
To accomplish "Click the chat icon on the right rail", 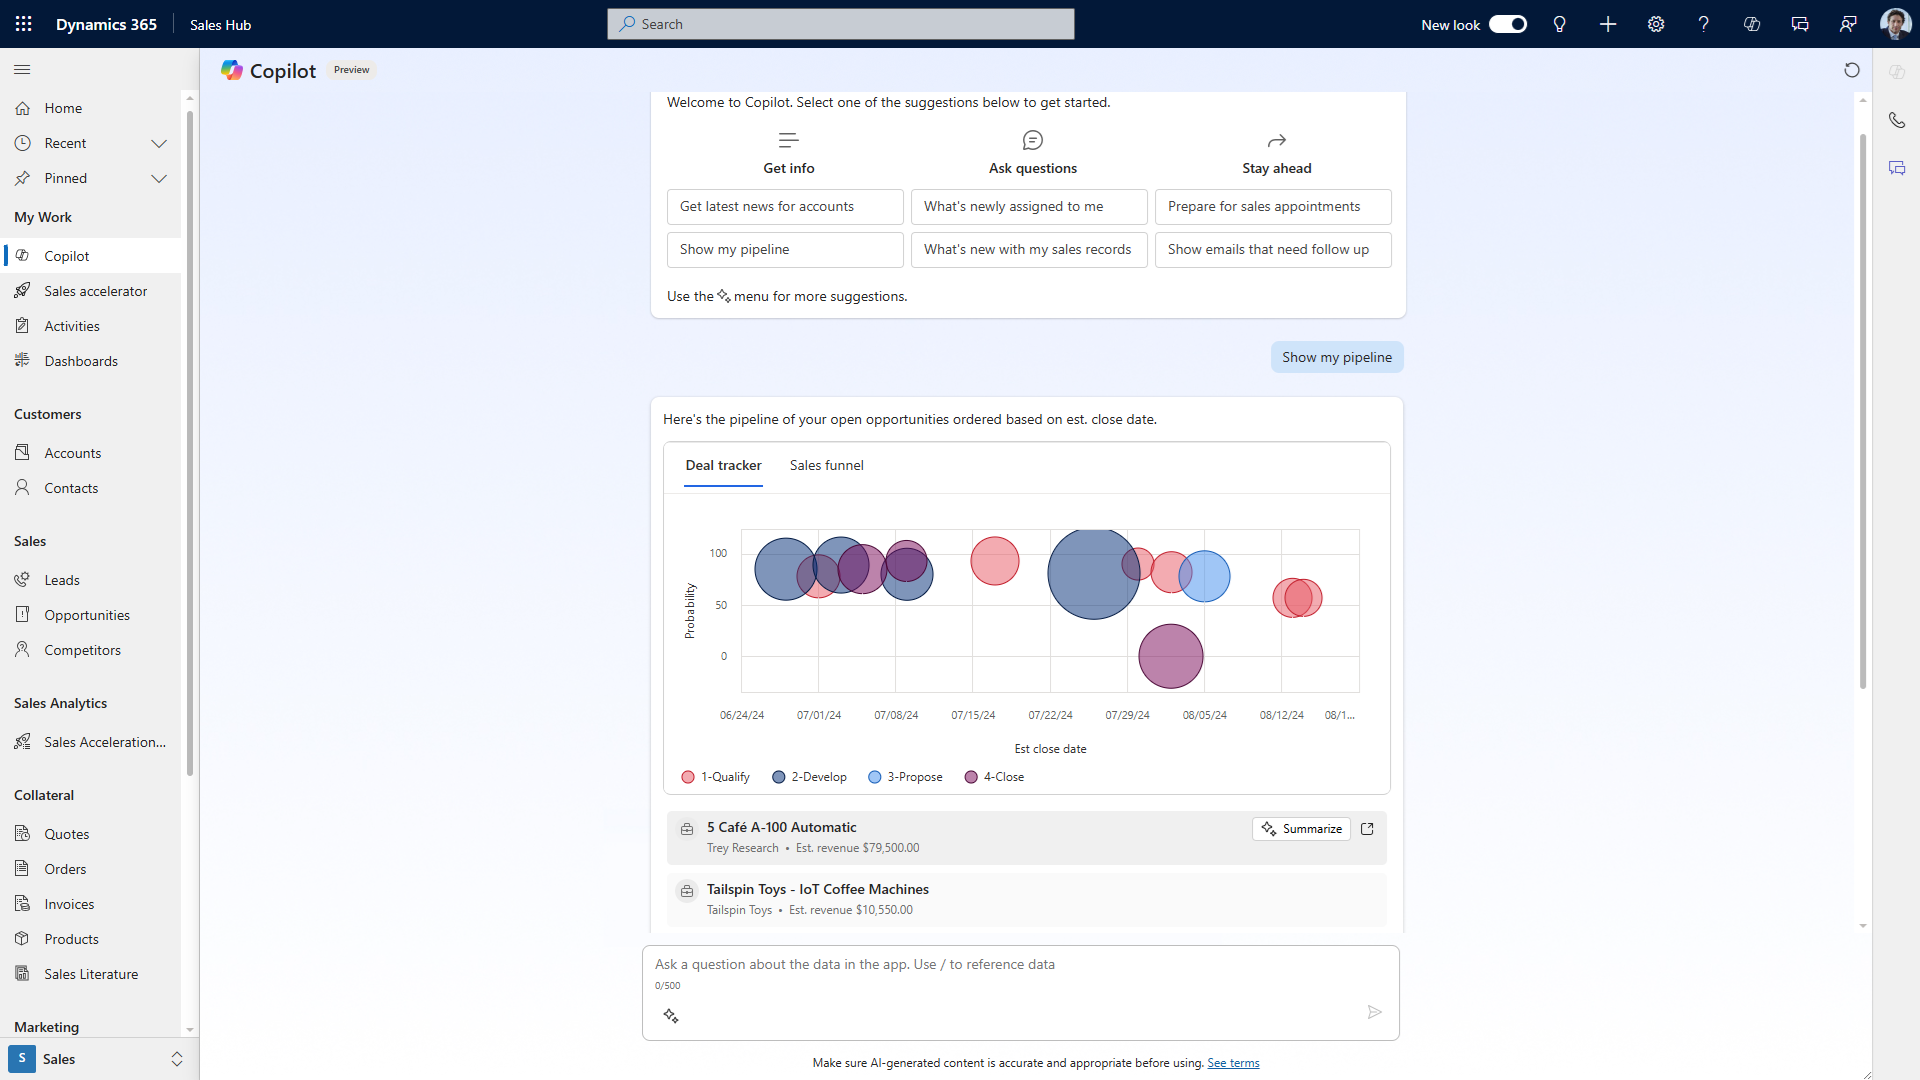I will [1898, 168].
